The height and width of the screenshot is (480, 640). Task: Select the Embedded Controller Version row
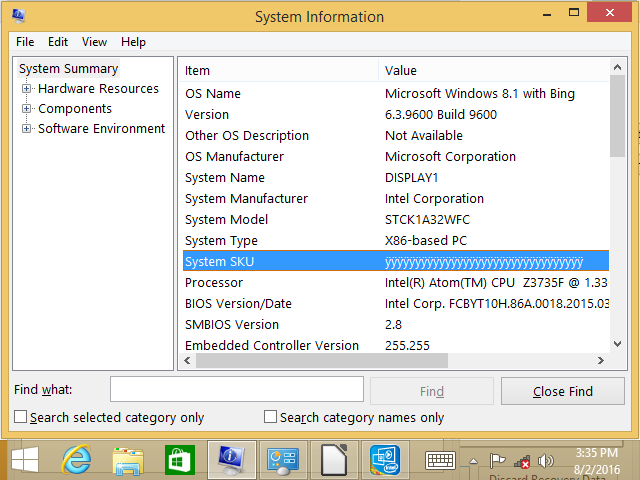pyautogui.click(x=396, y=346)
